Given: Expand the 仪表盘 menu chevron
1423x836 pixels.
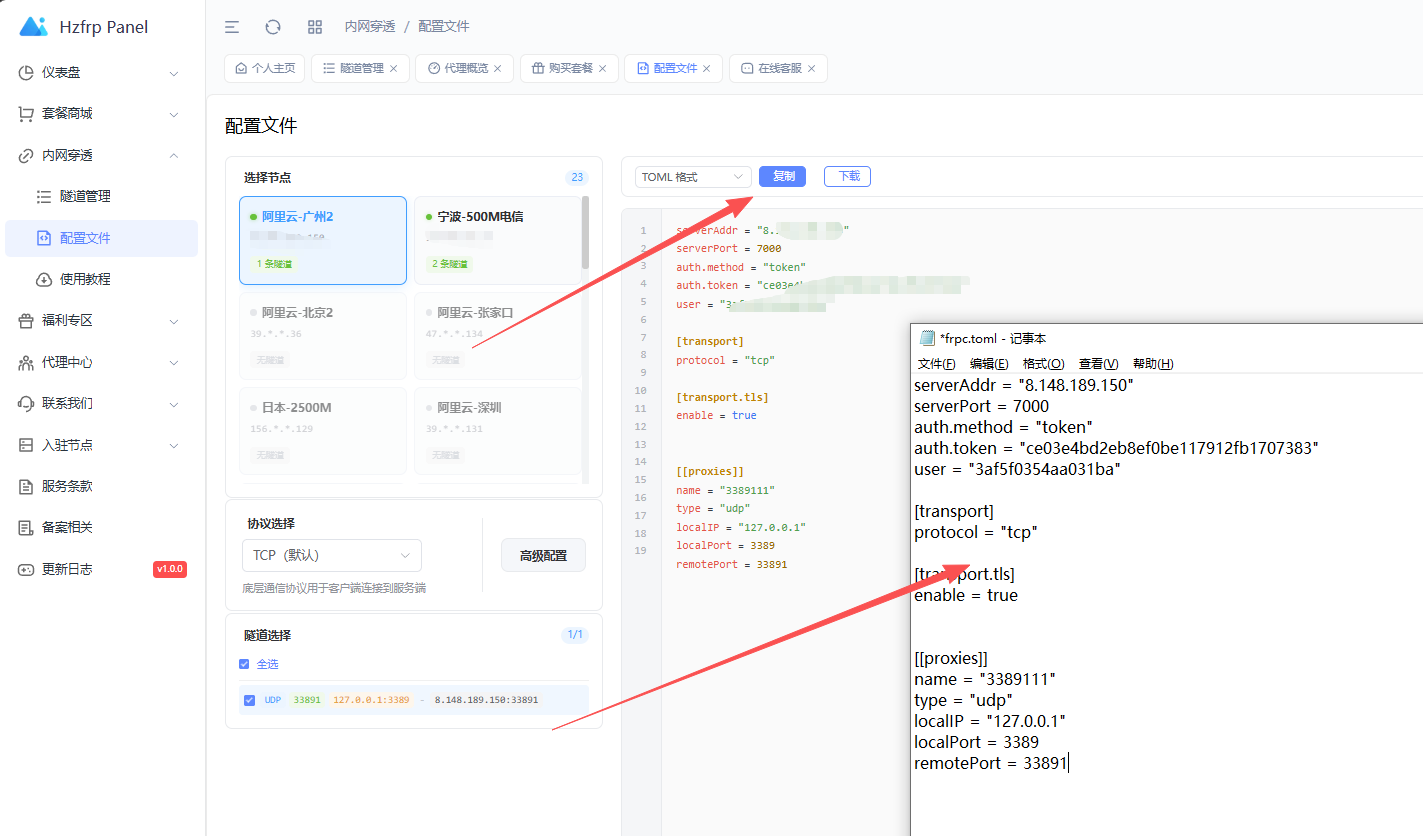Looking at the screenshot, I should 174,73.
